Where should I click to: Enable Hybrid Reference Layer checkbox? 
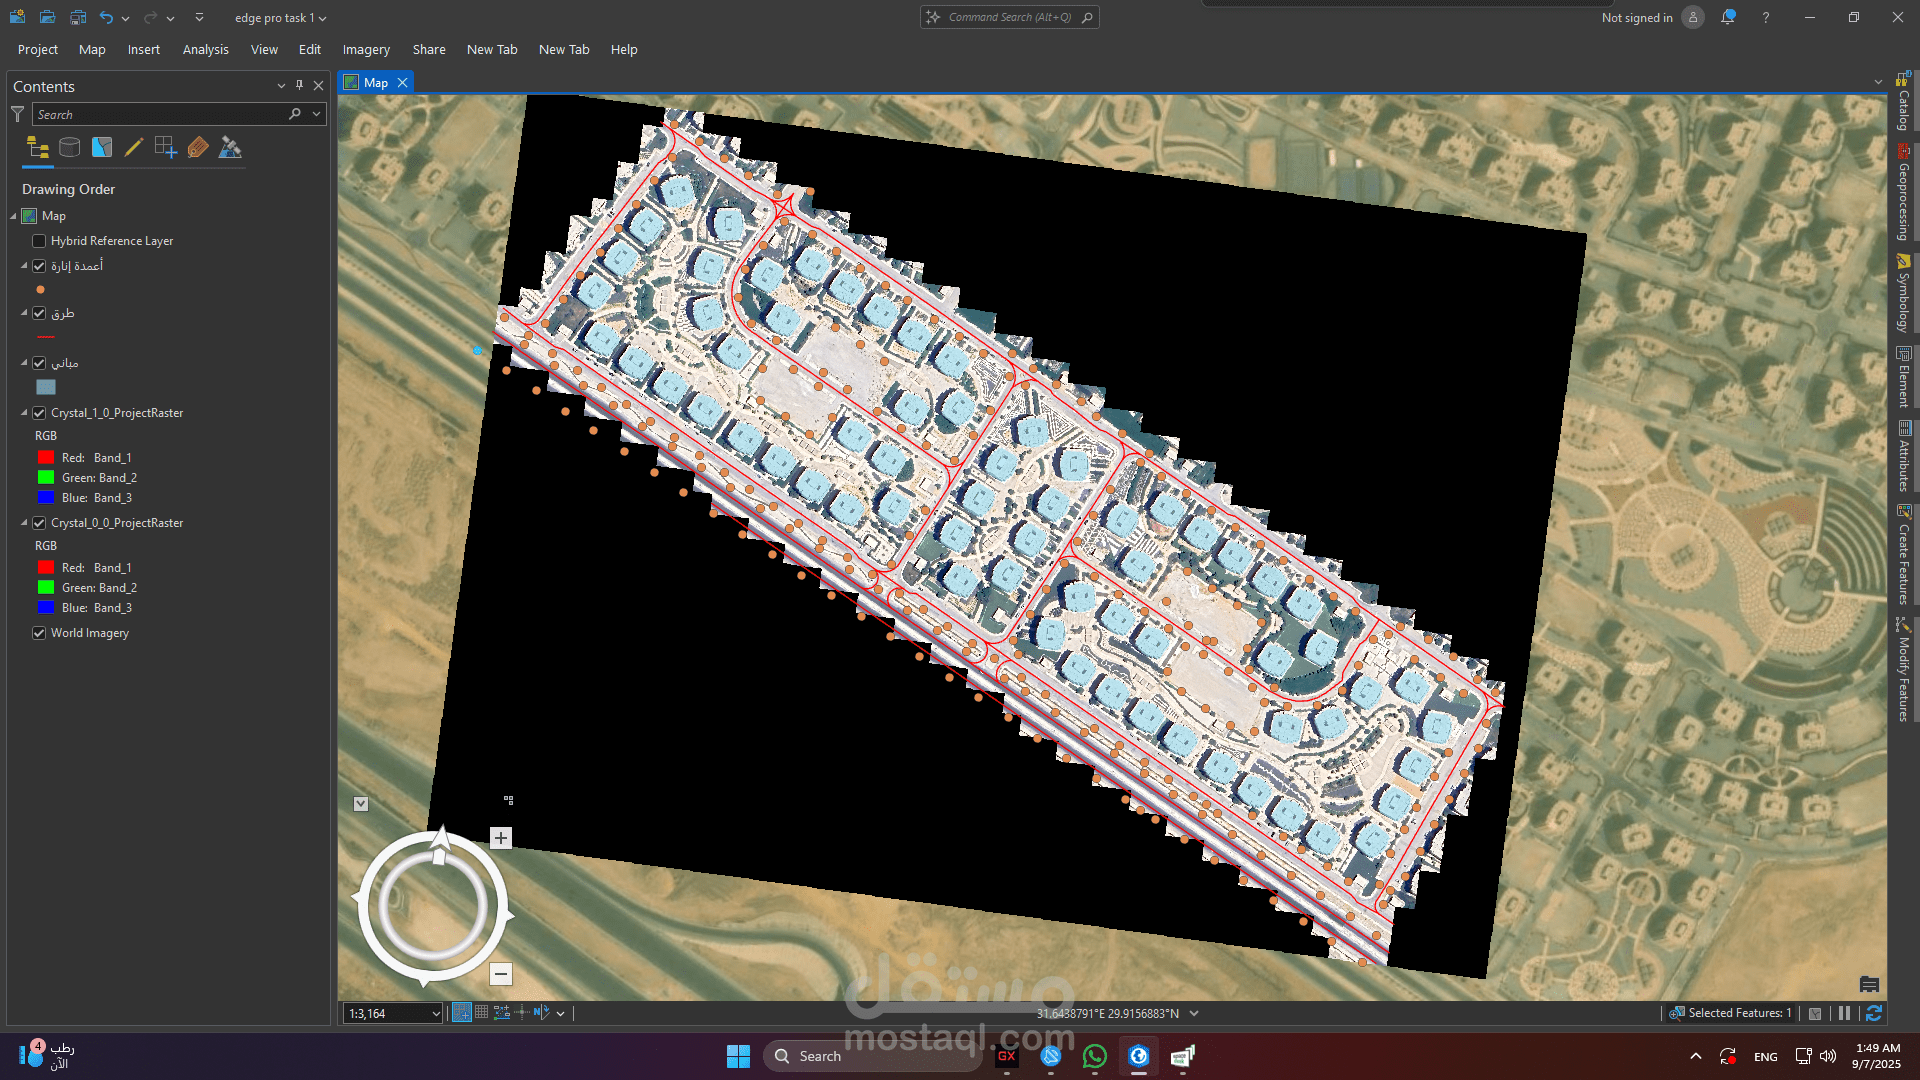tap(39, 241)
